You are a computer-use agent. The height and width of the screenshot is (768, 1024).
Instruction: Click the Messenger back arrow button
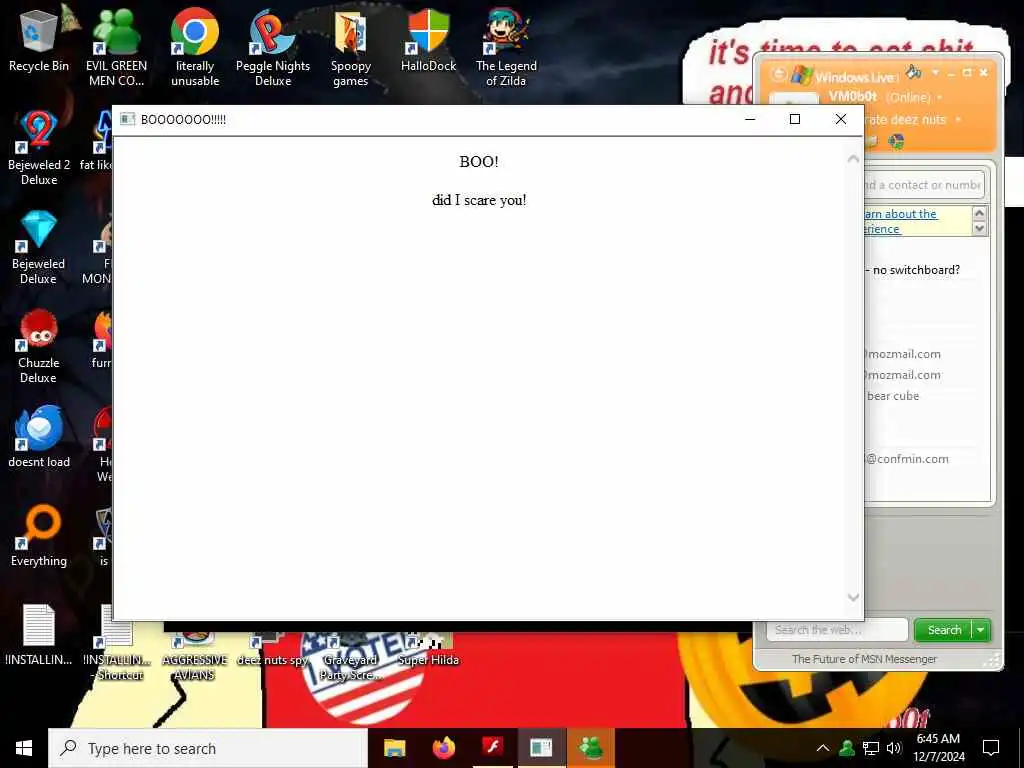point(778,74)
